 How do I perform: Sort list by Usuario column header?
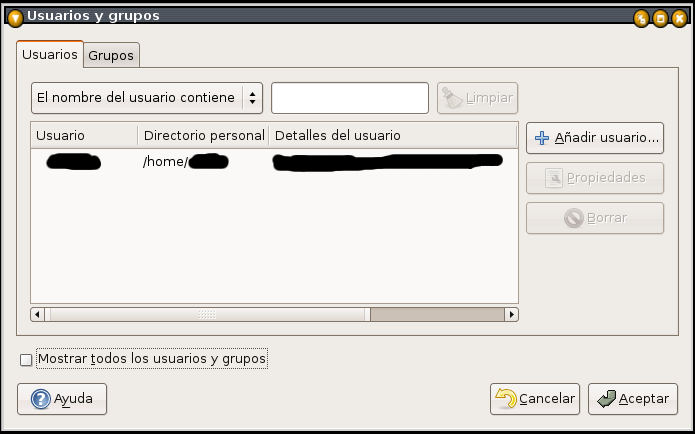point(84,135)
